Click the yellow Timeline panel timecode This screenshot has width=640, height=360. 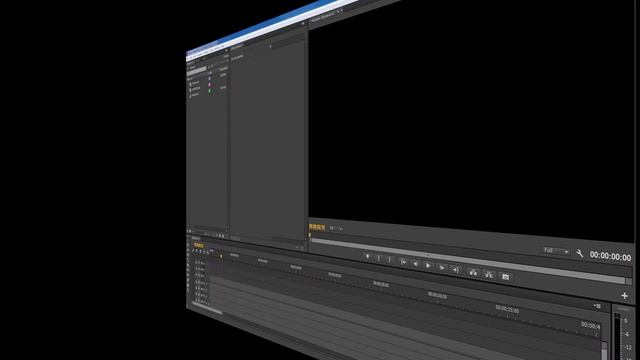[199, 245]
